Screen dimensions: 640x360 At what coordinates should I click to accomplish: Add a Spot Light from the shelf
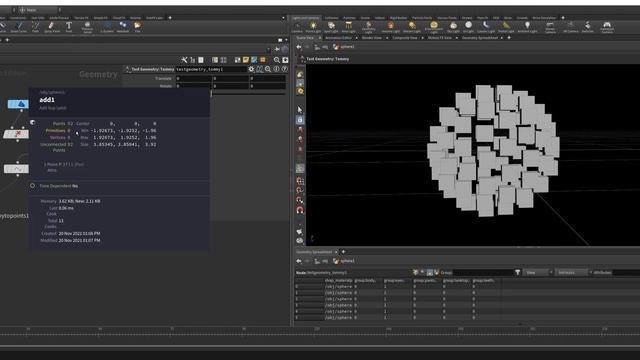pos(331,27)
